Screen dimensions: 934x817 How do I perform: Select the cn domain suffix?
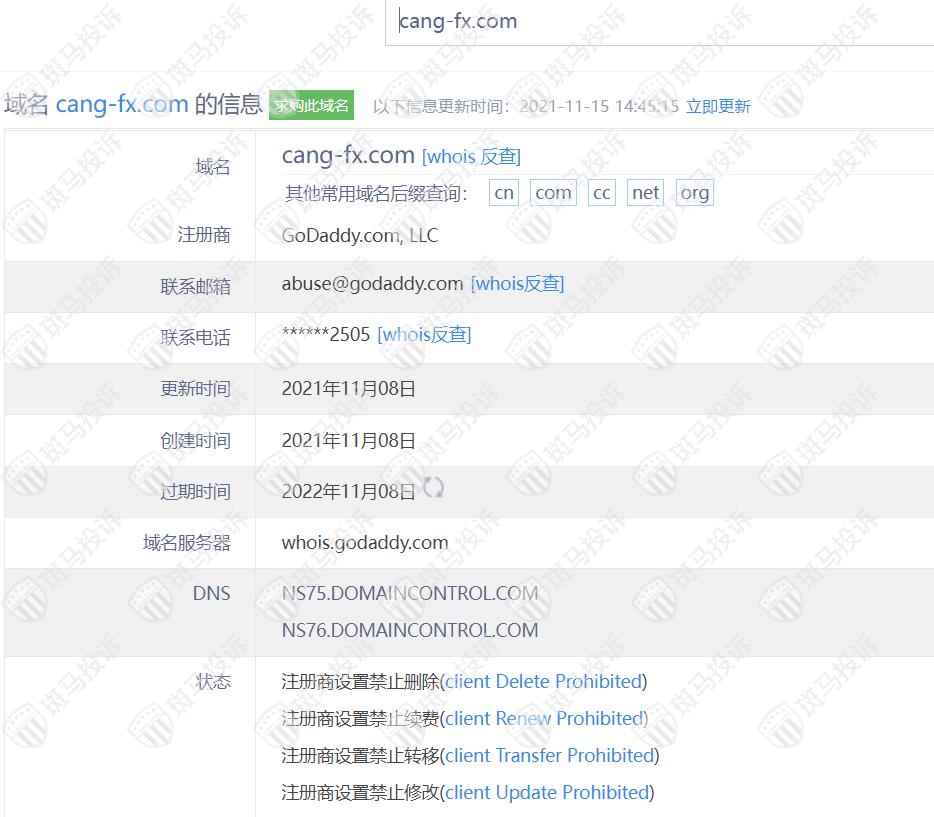coord(505,193)
